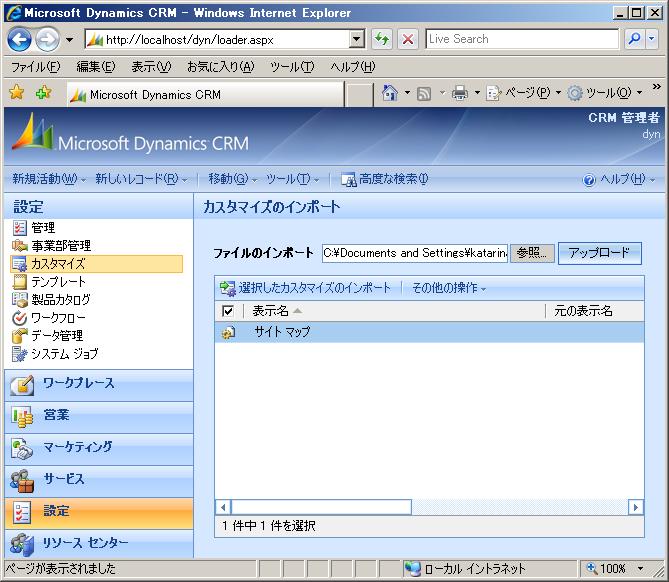Click the リソース センター area icon

pyautogui.click(x=22, y=545)
